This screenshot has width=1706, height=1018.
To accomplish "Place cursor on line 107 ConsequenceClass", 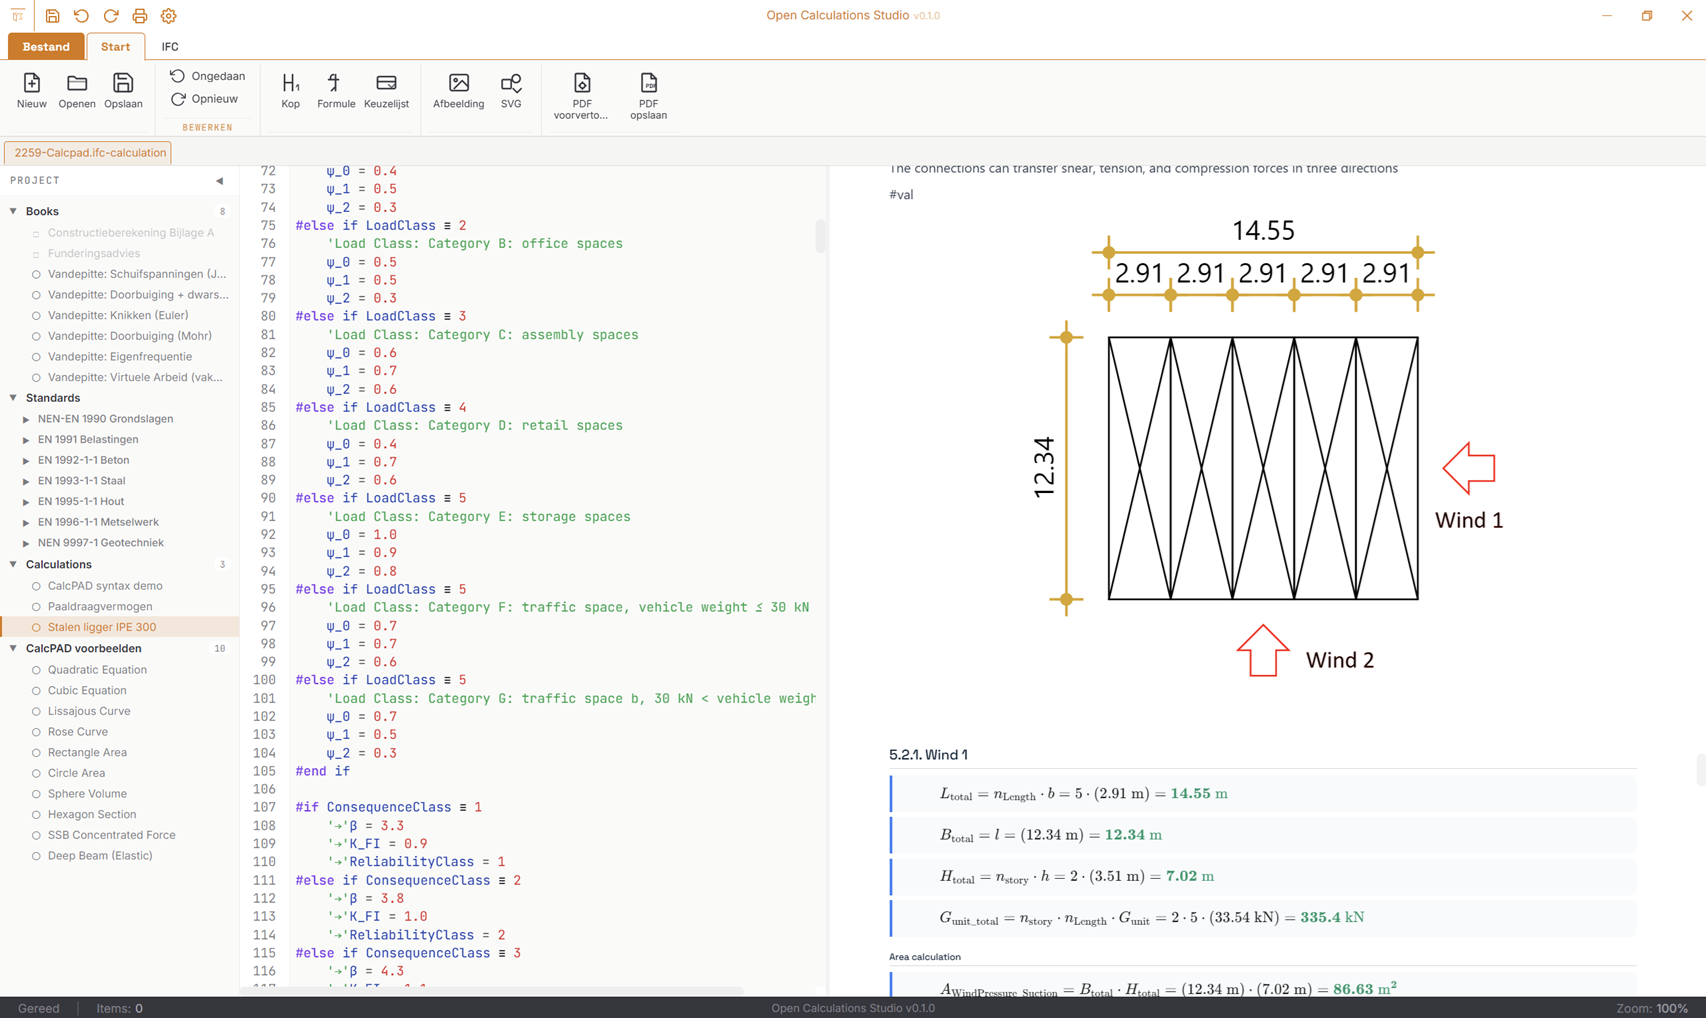I will 388,807.
